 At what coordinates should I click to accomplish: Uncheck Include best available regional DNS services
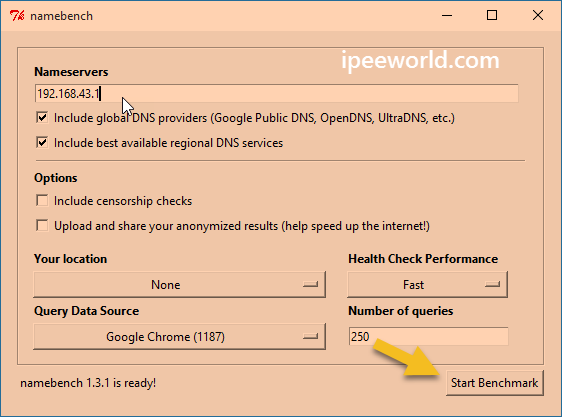(x=42, y=142)
